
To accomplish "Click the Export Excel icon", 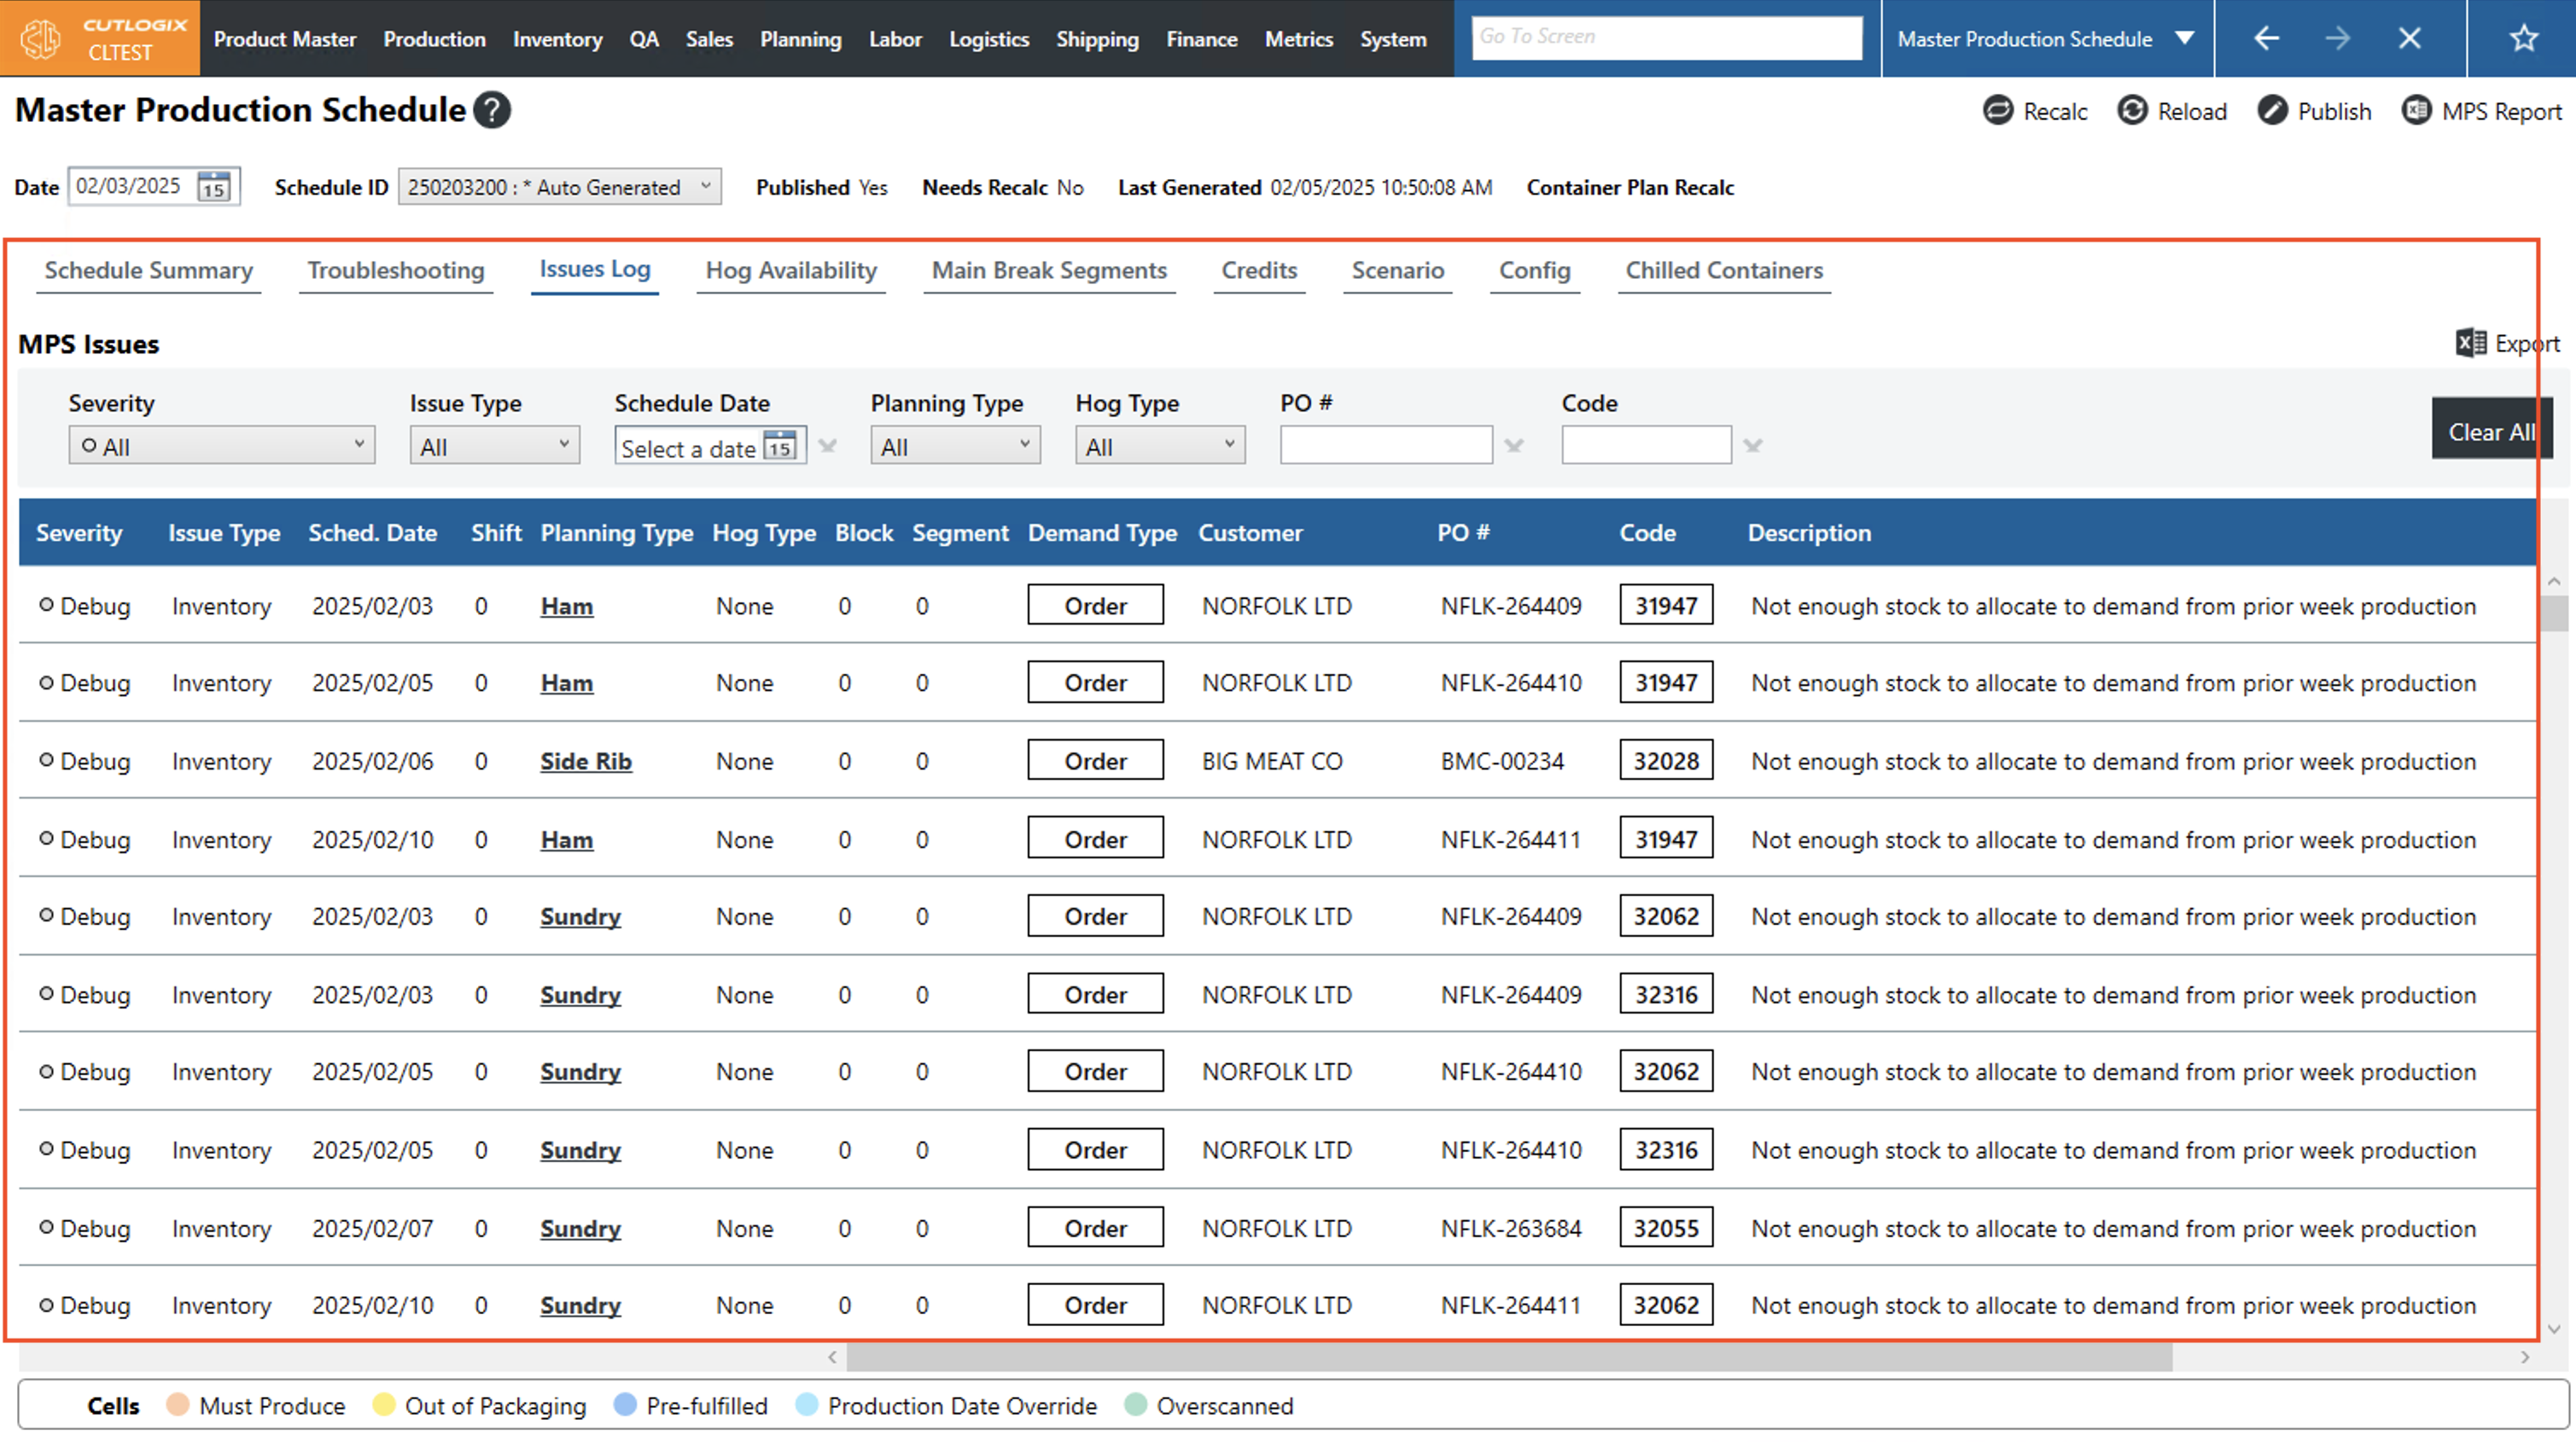I will pos(2470,343).
